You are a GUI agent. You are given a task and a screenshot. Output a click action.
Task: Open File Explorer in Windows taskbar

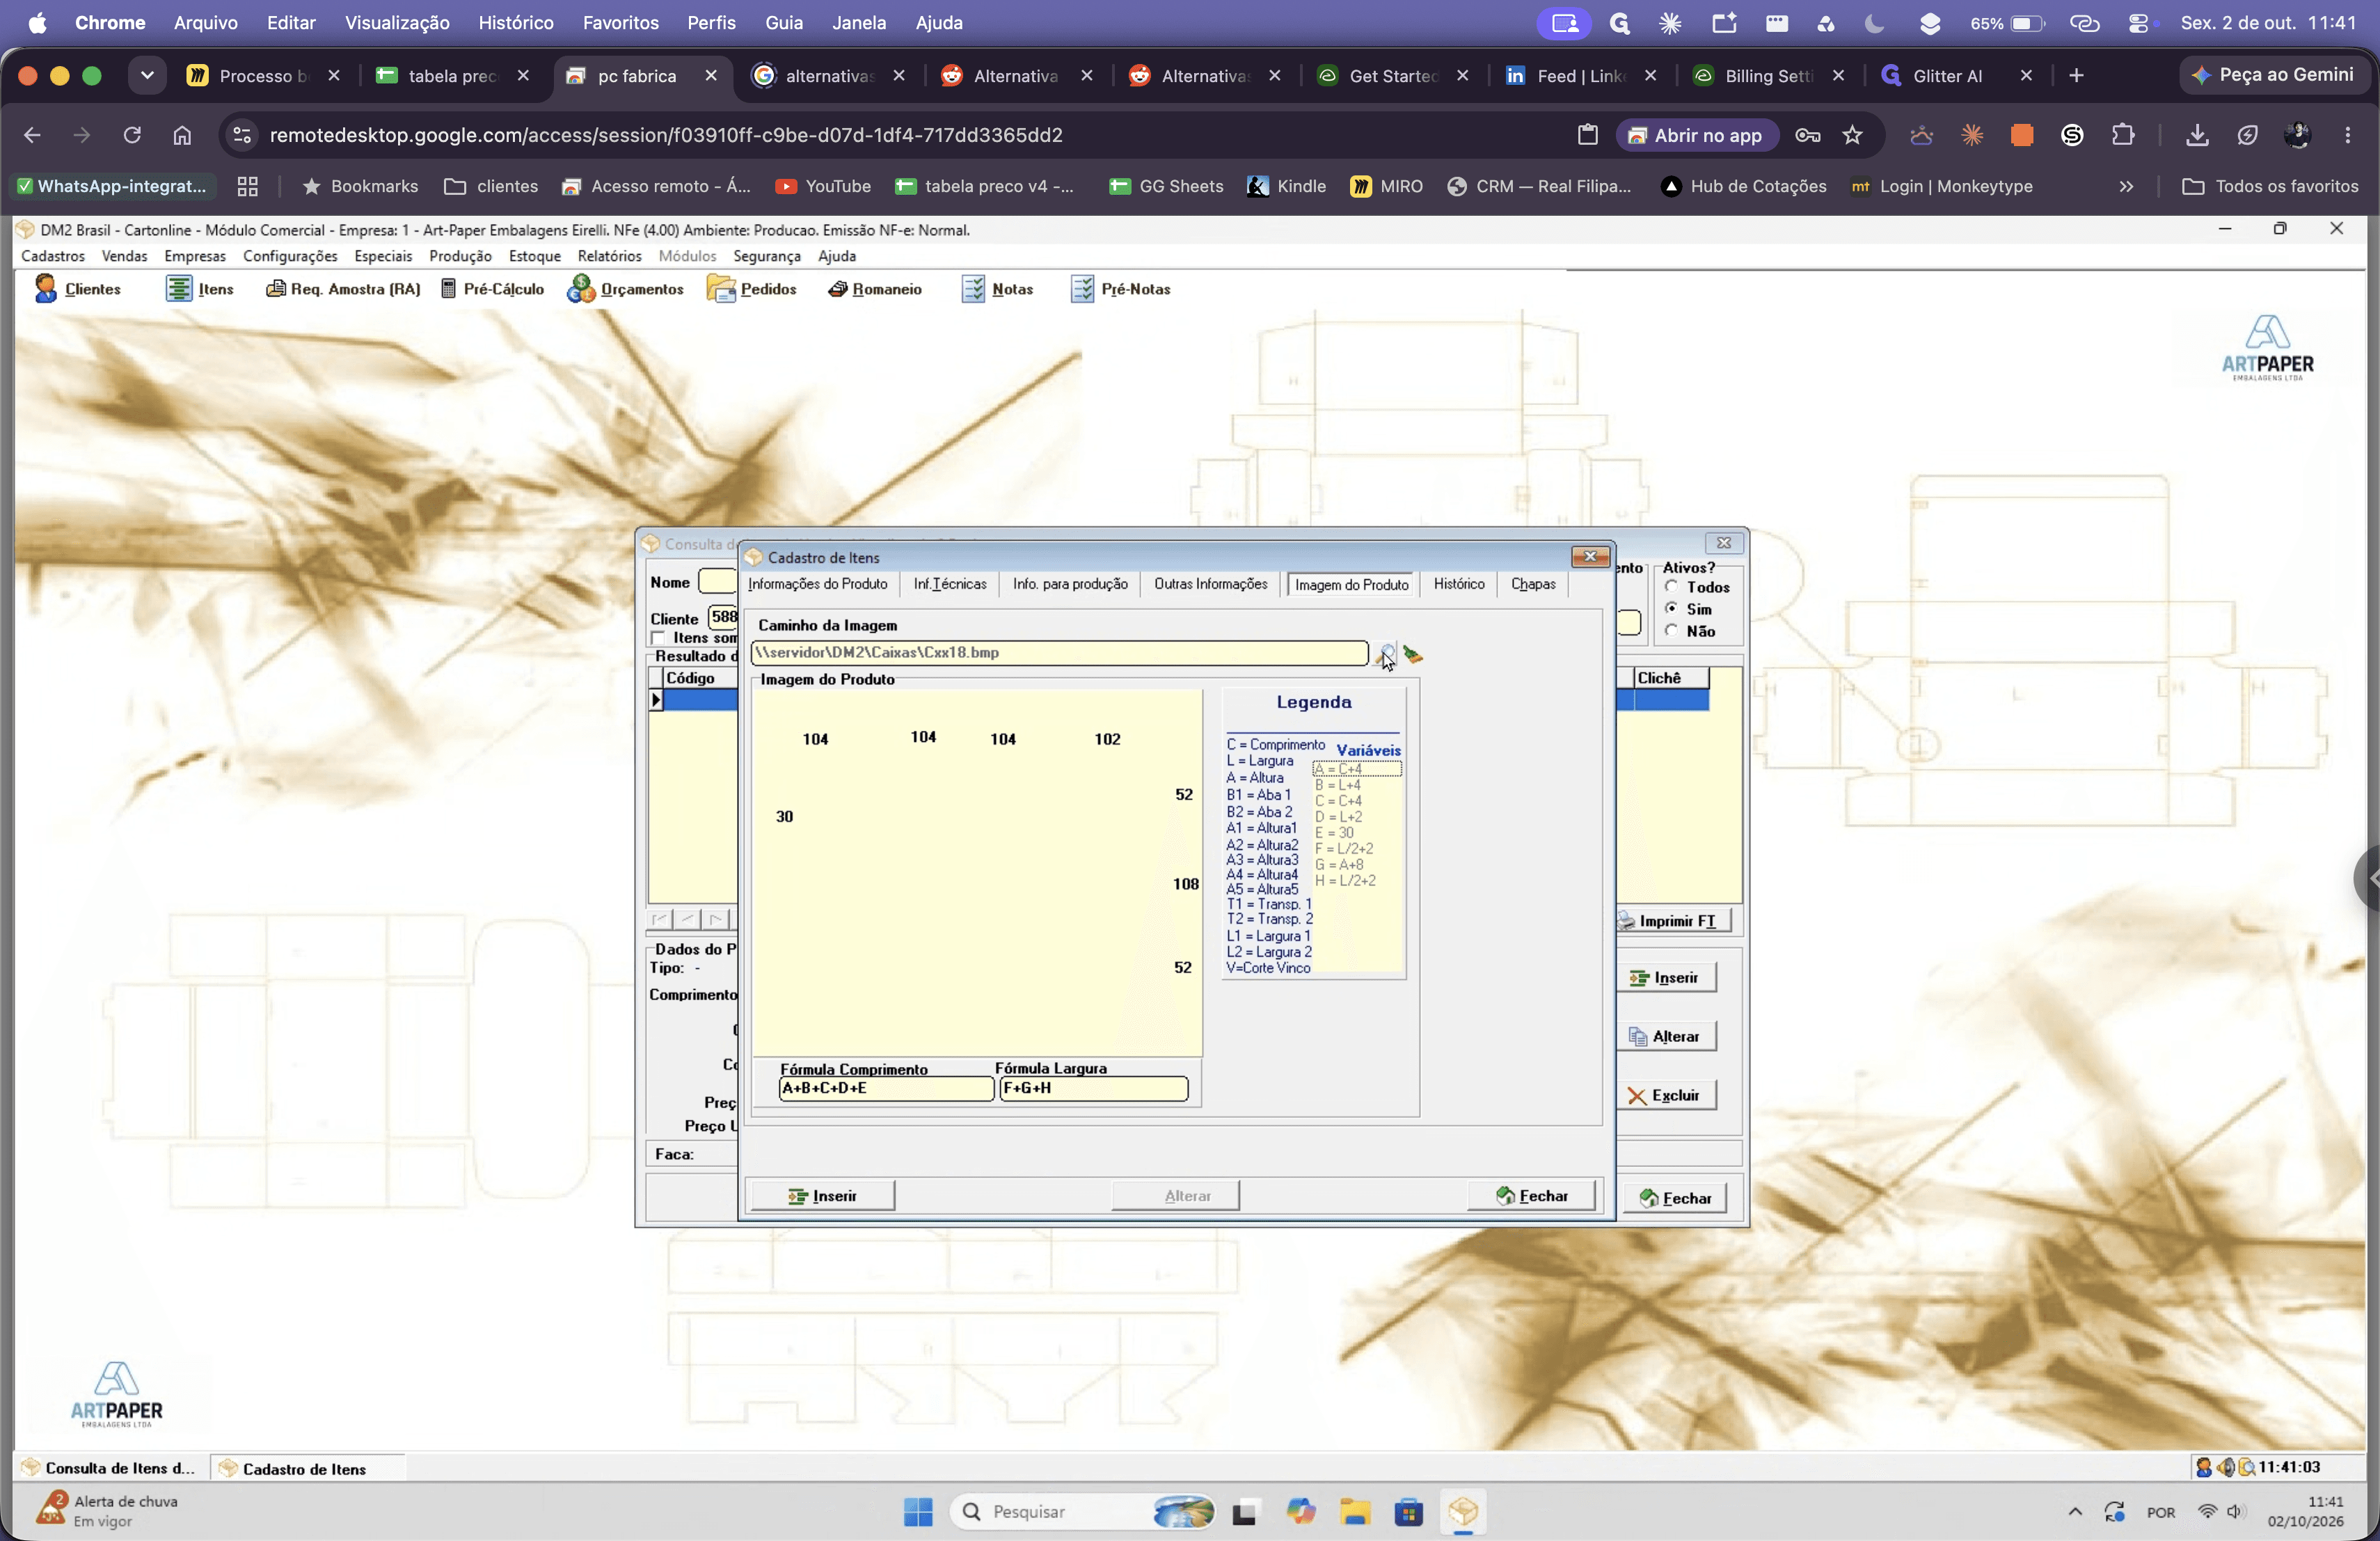click(x=1354, y=1511)
